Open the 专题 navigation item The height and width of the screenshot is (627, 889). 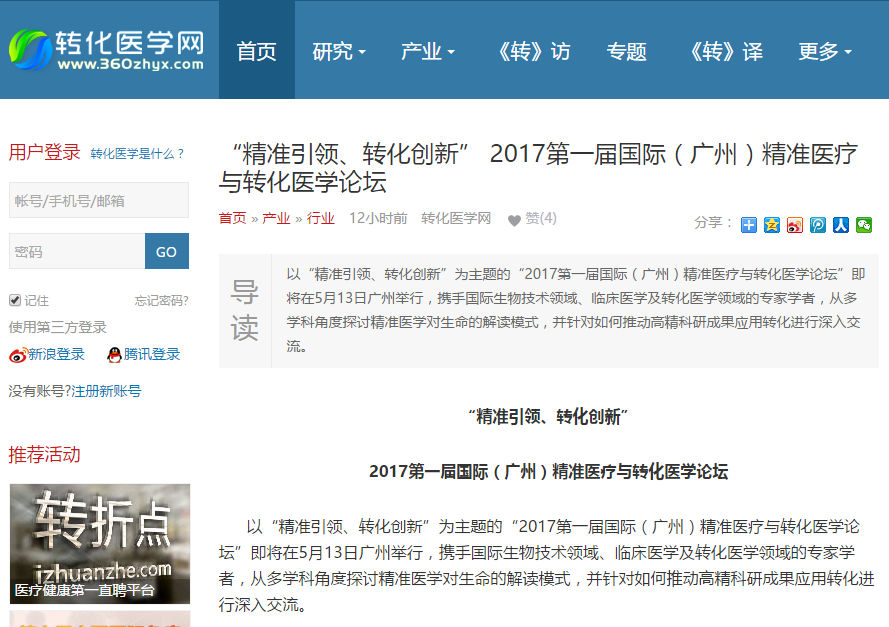pyautogui.click(x=627, y=51)
